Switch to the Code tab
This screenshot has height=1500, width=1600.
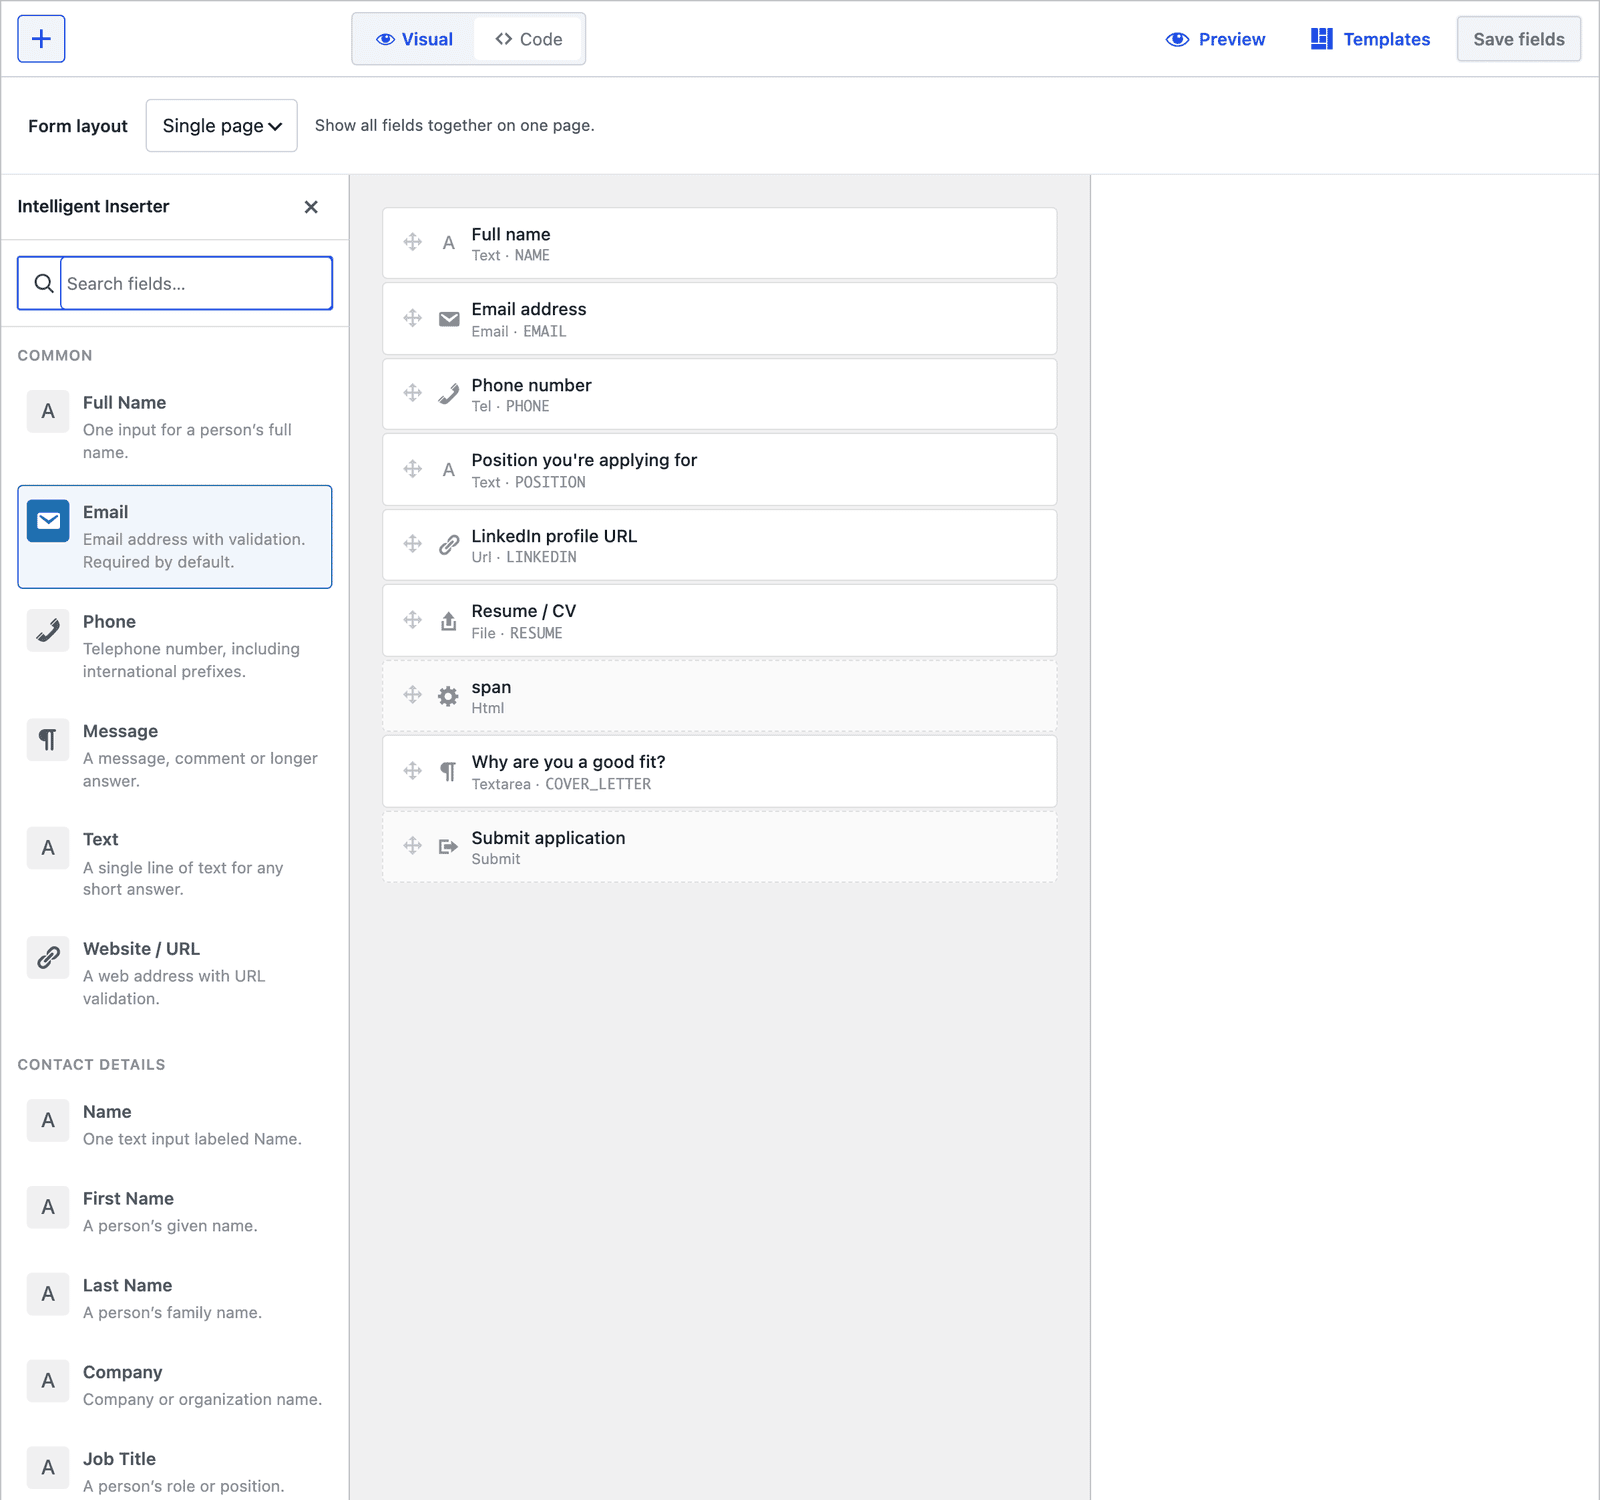[x=528, y=39]
